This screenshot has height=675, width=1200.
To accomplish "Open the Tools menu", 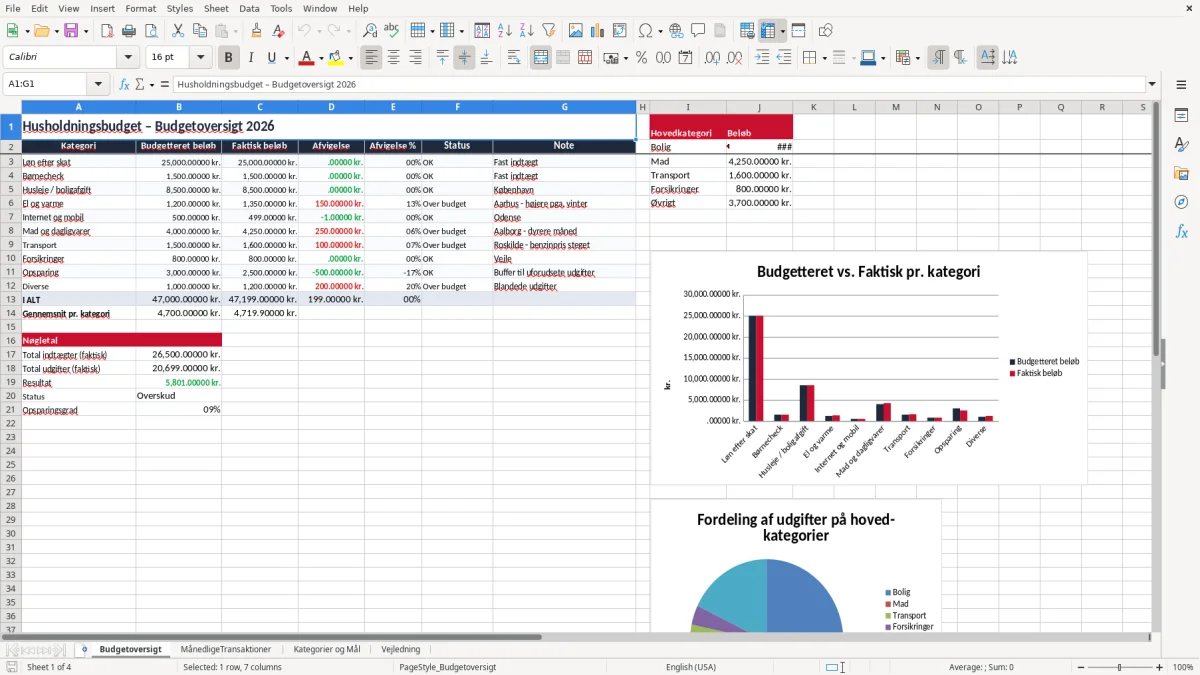I will (x=281, y=8).
